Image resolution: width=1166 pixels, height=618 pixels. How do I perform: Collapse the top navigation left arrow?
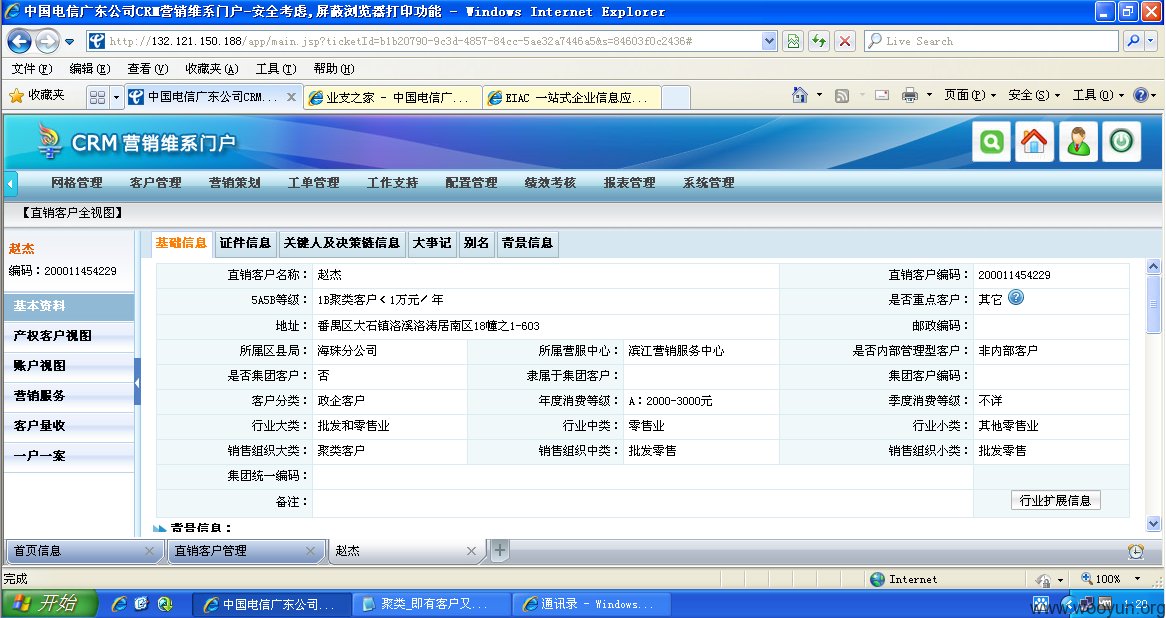click(10, 183)
